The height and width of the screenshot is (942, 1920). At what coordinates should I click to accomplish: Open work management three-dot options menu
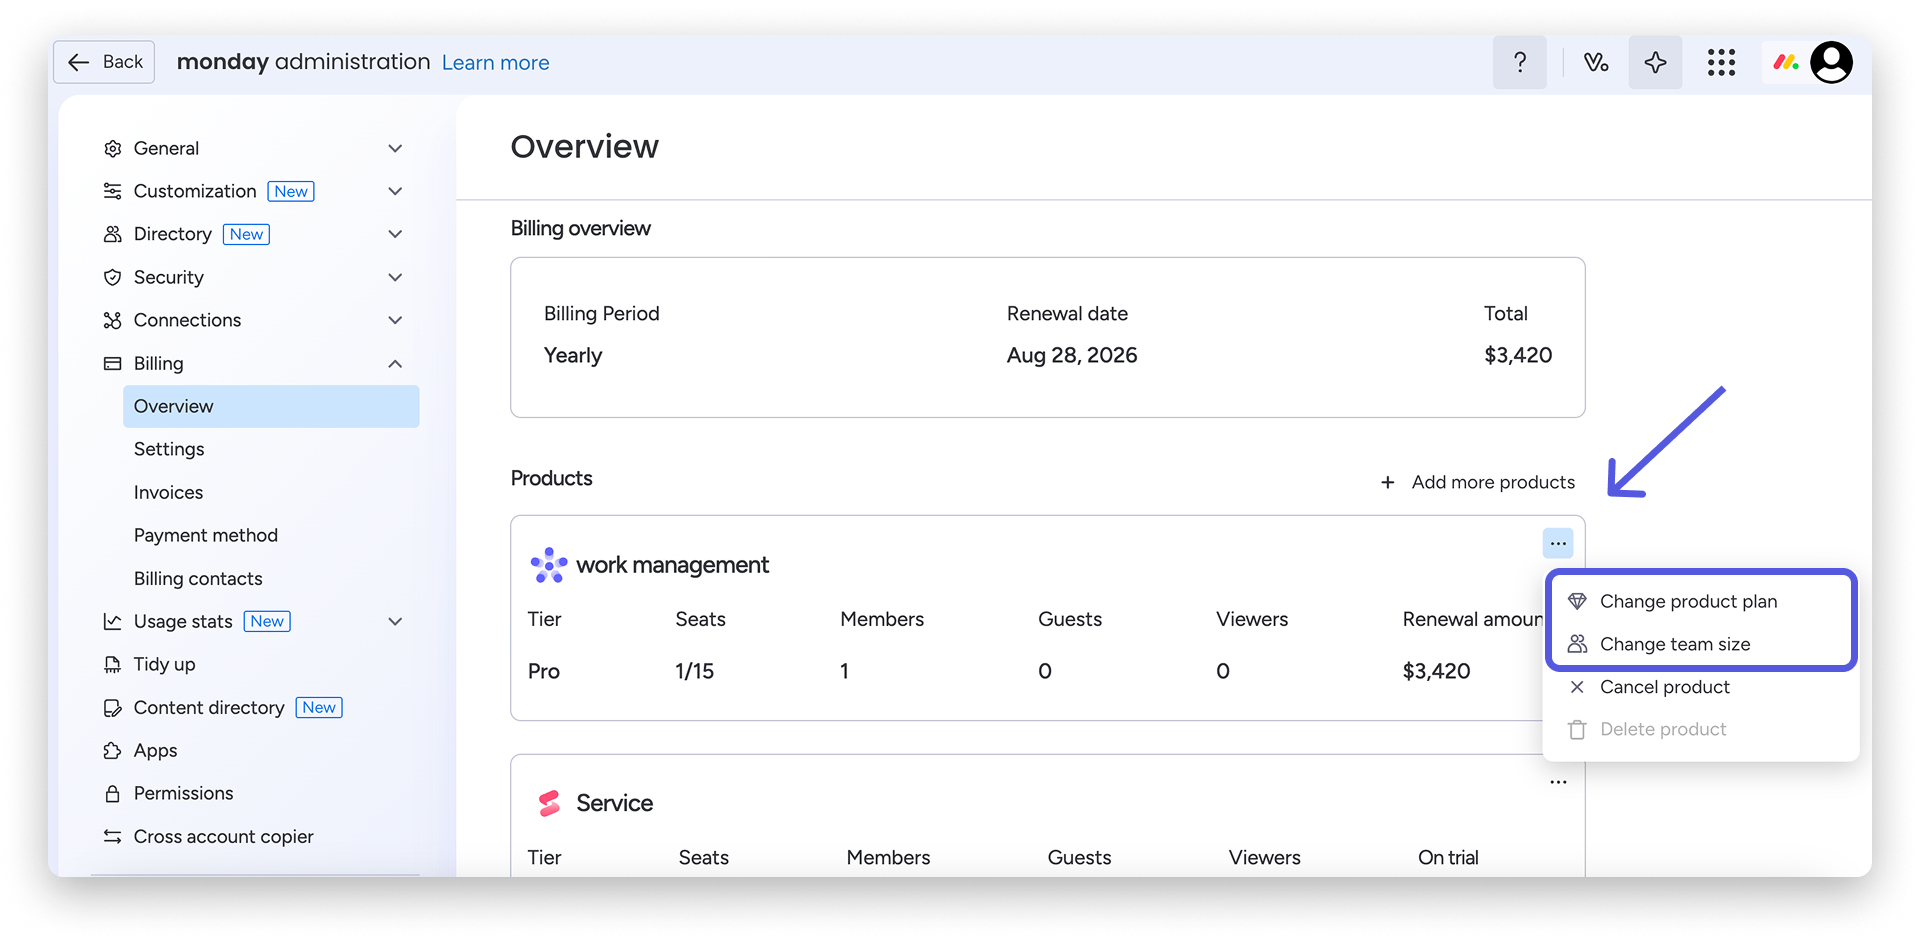tap(1558, 543)
